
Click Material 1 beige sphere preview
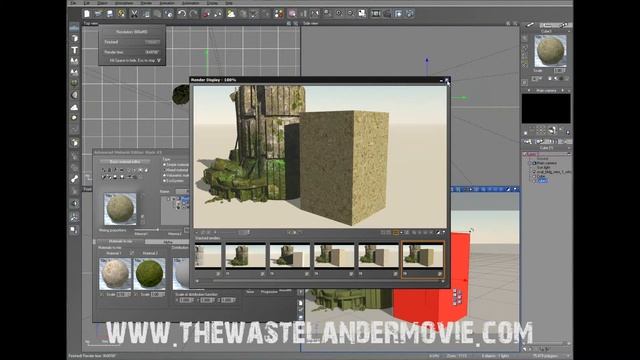tap(115, 273)
